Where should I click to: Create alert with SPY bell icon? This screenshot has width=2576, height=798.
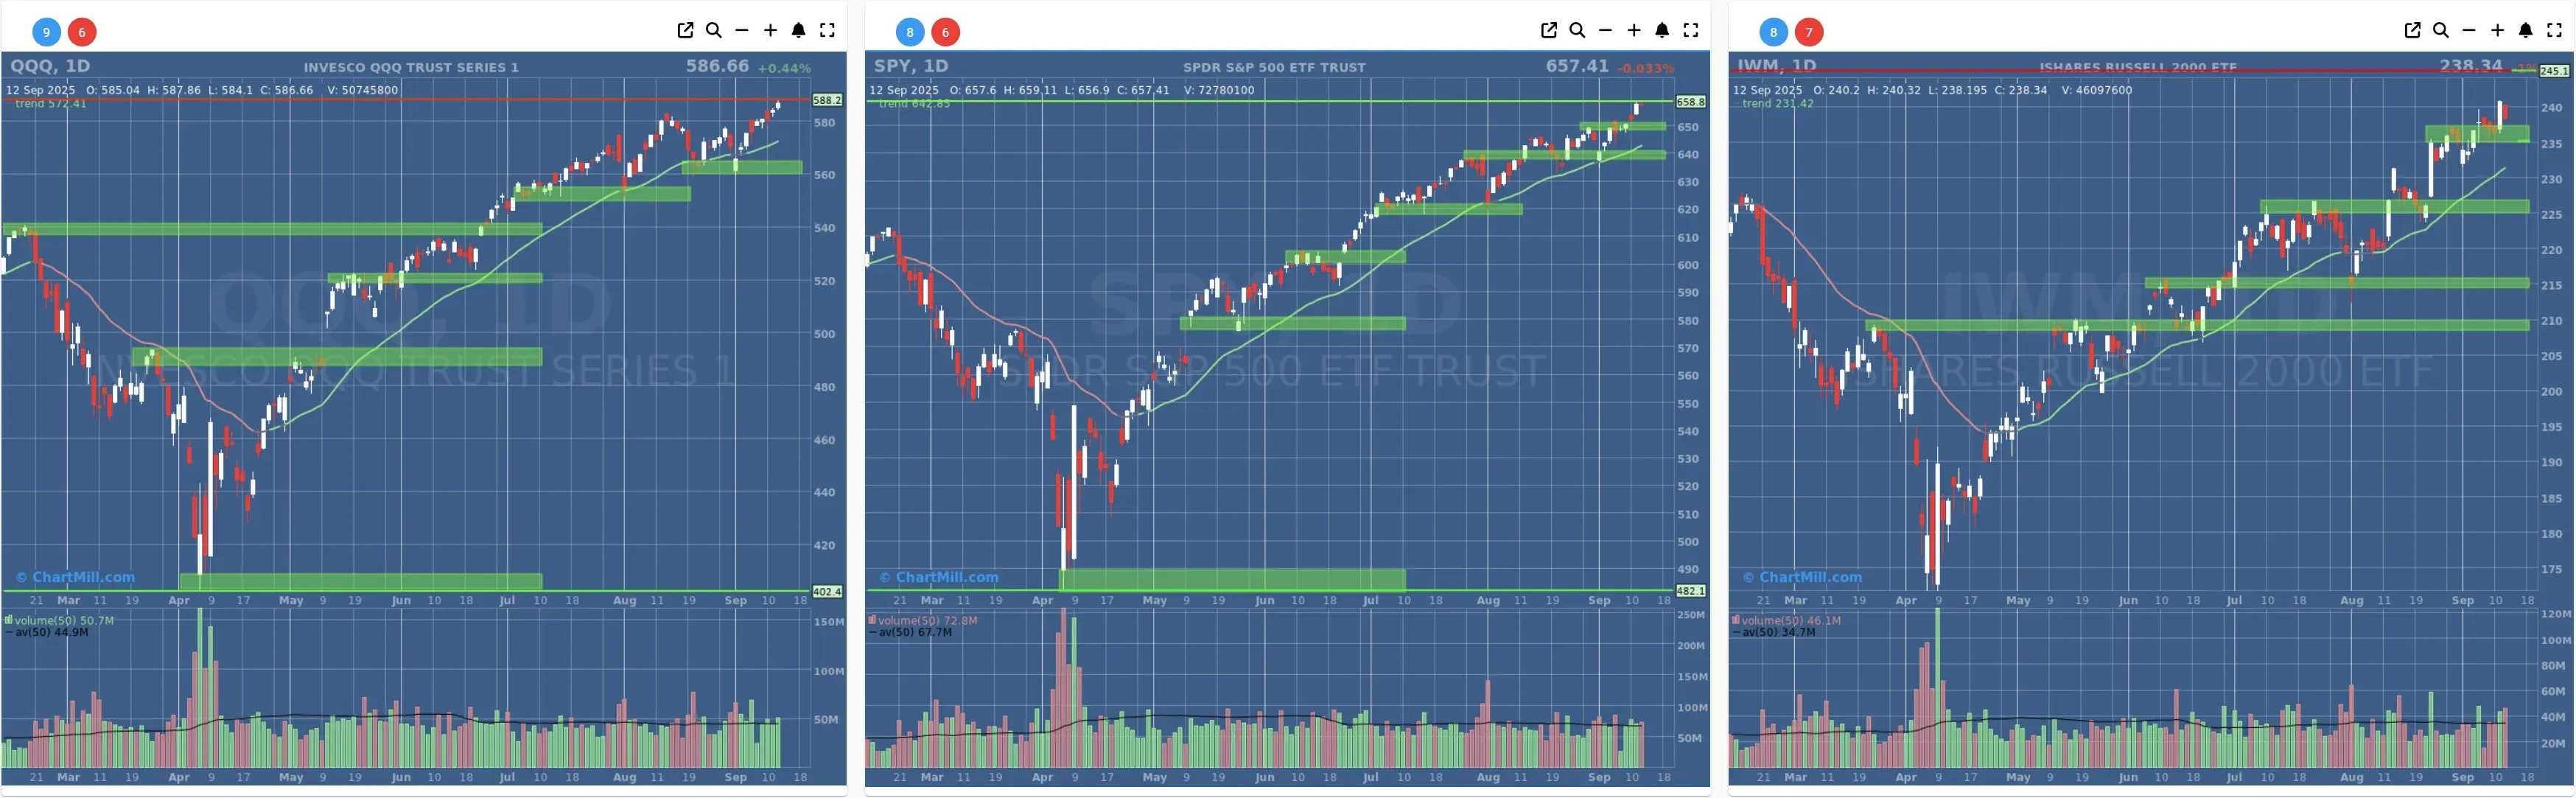[1662, 31]
